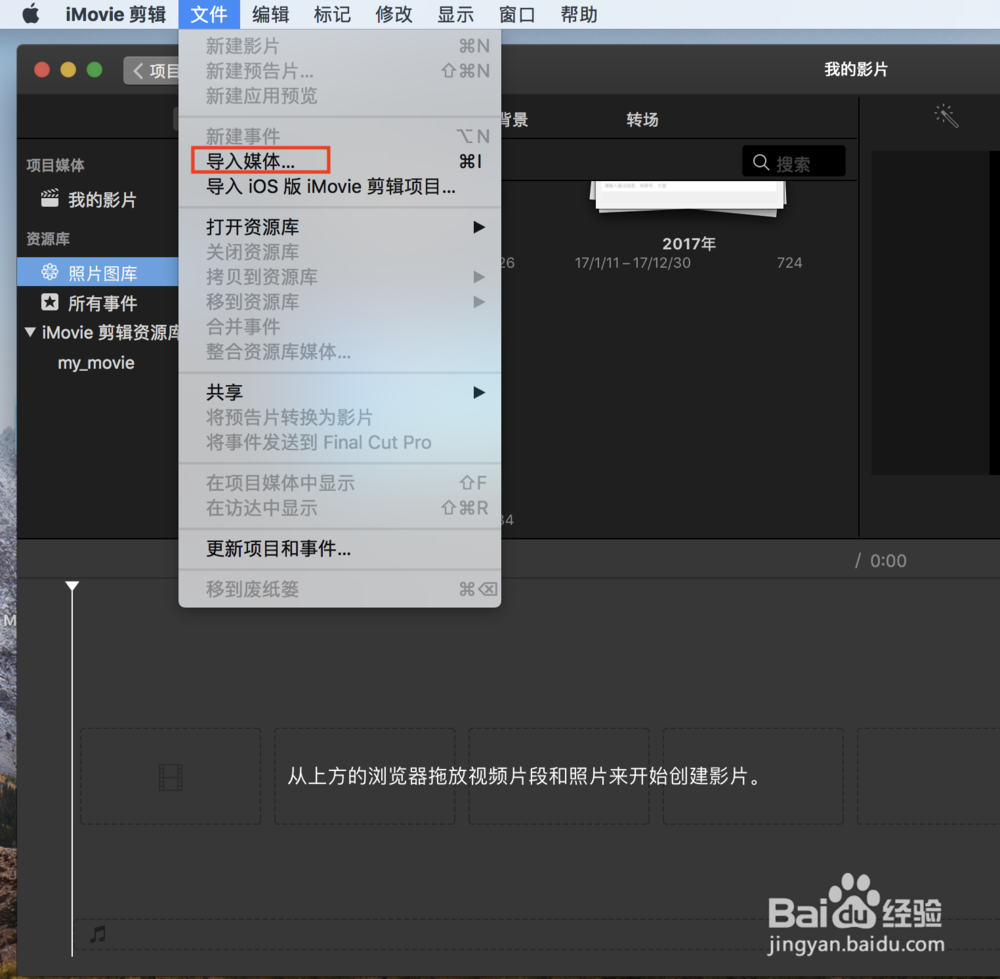
Task: Expand the 共享 submenu
Action: [339, 392]
